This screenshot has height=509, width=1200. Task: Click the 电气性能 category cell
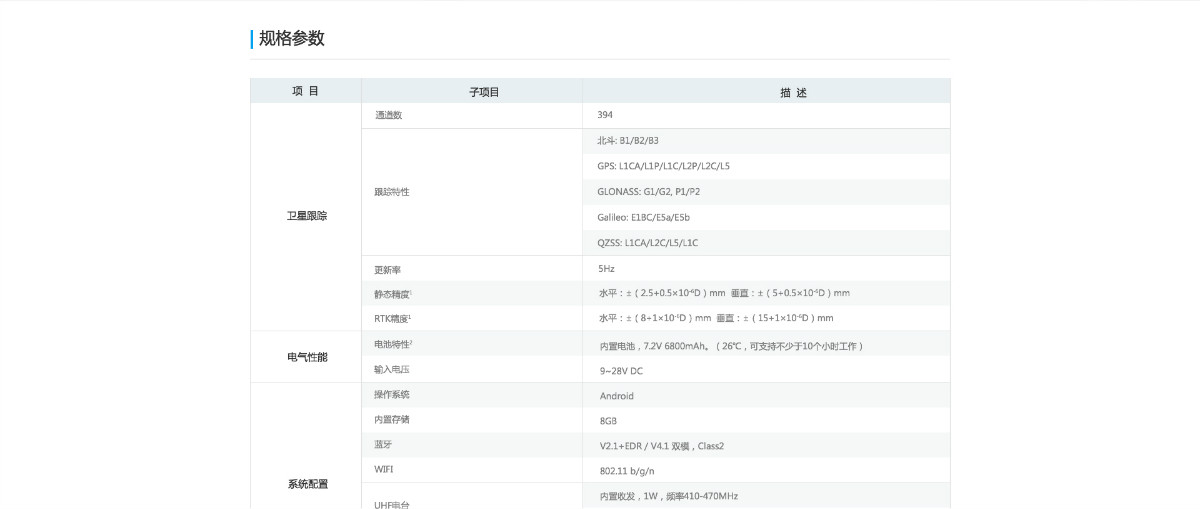(307, 356)
